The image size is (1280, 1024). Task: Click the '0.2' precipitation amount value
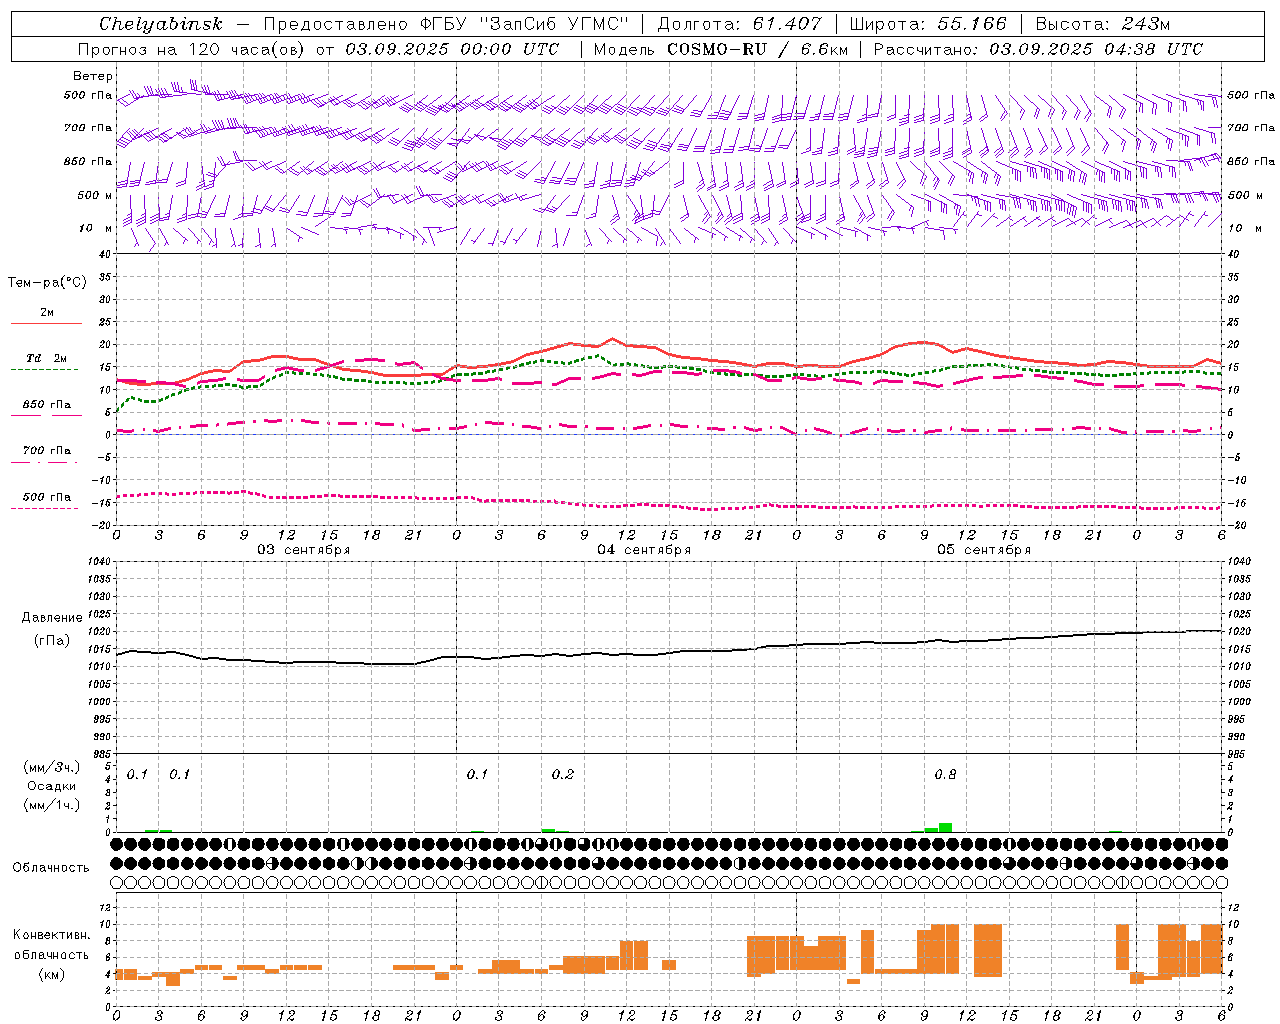point(563,775)
